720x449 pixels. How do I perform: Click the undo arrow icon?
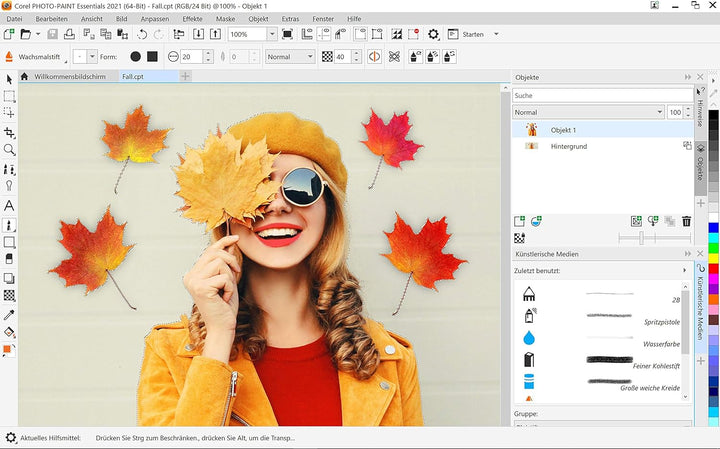(142, 34)
